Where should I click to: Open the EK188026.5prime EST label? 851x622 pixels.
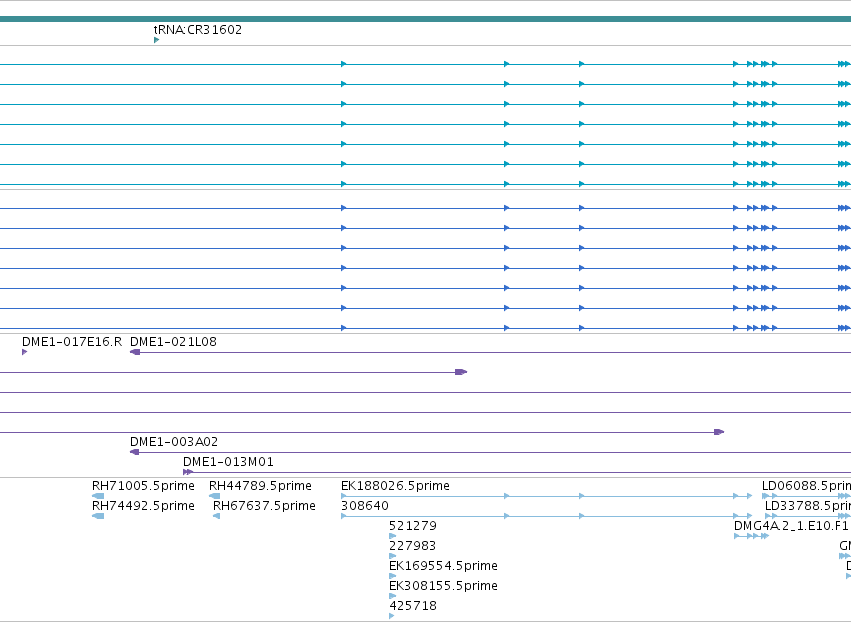pyautogui.click(x=395, y=485)
